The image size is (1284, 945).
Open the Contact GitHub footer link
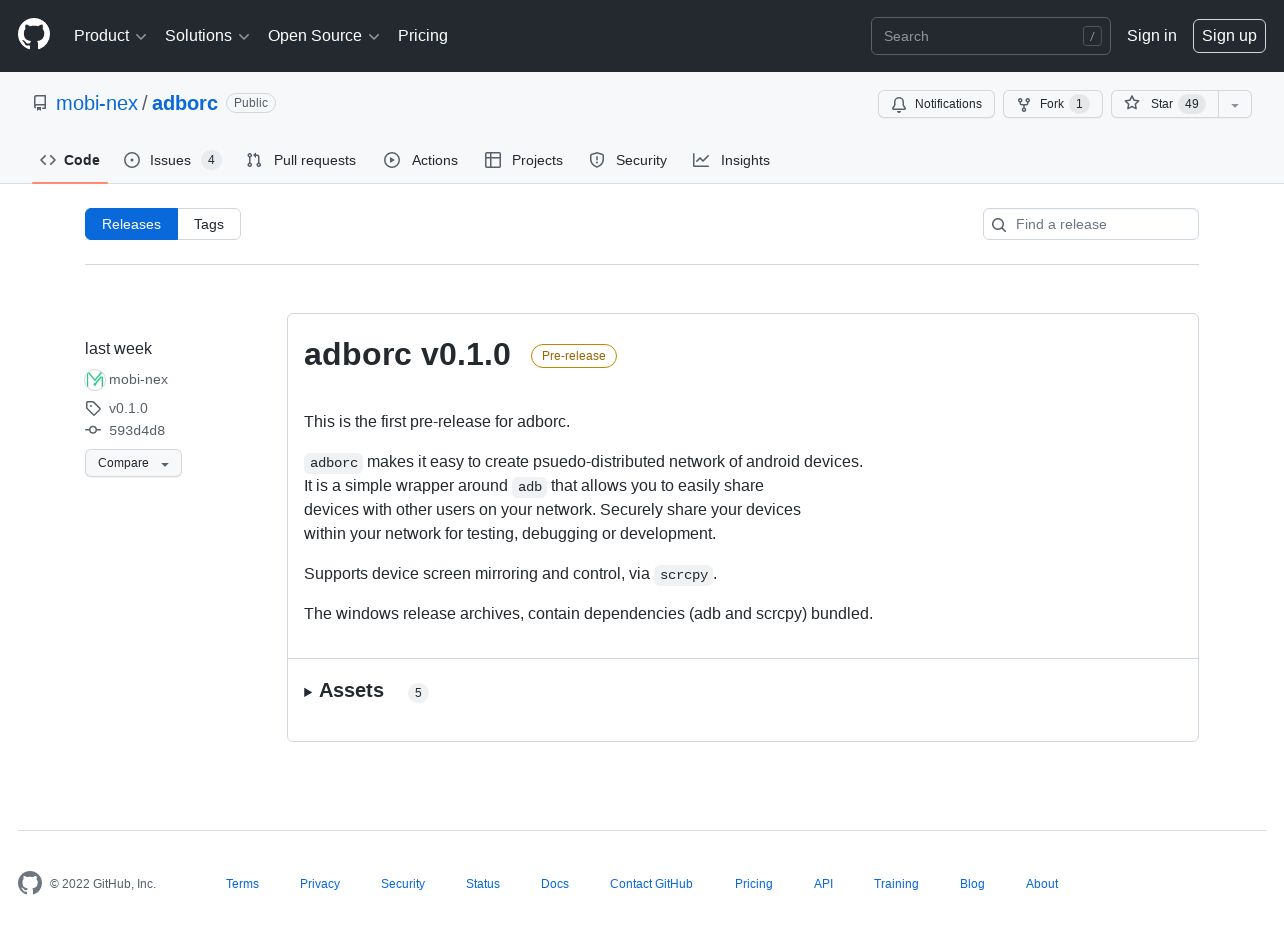pos(651,884)
